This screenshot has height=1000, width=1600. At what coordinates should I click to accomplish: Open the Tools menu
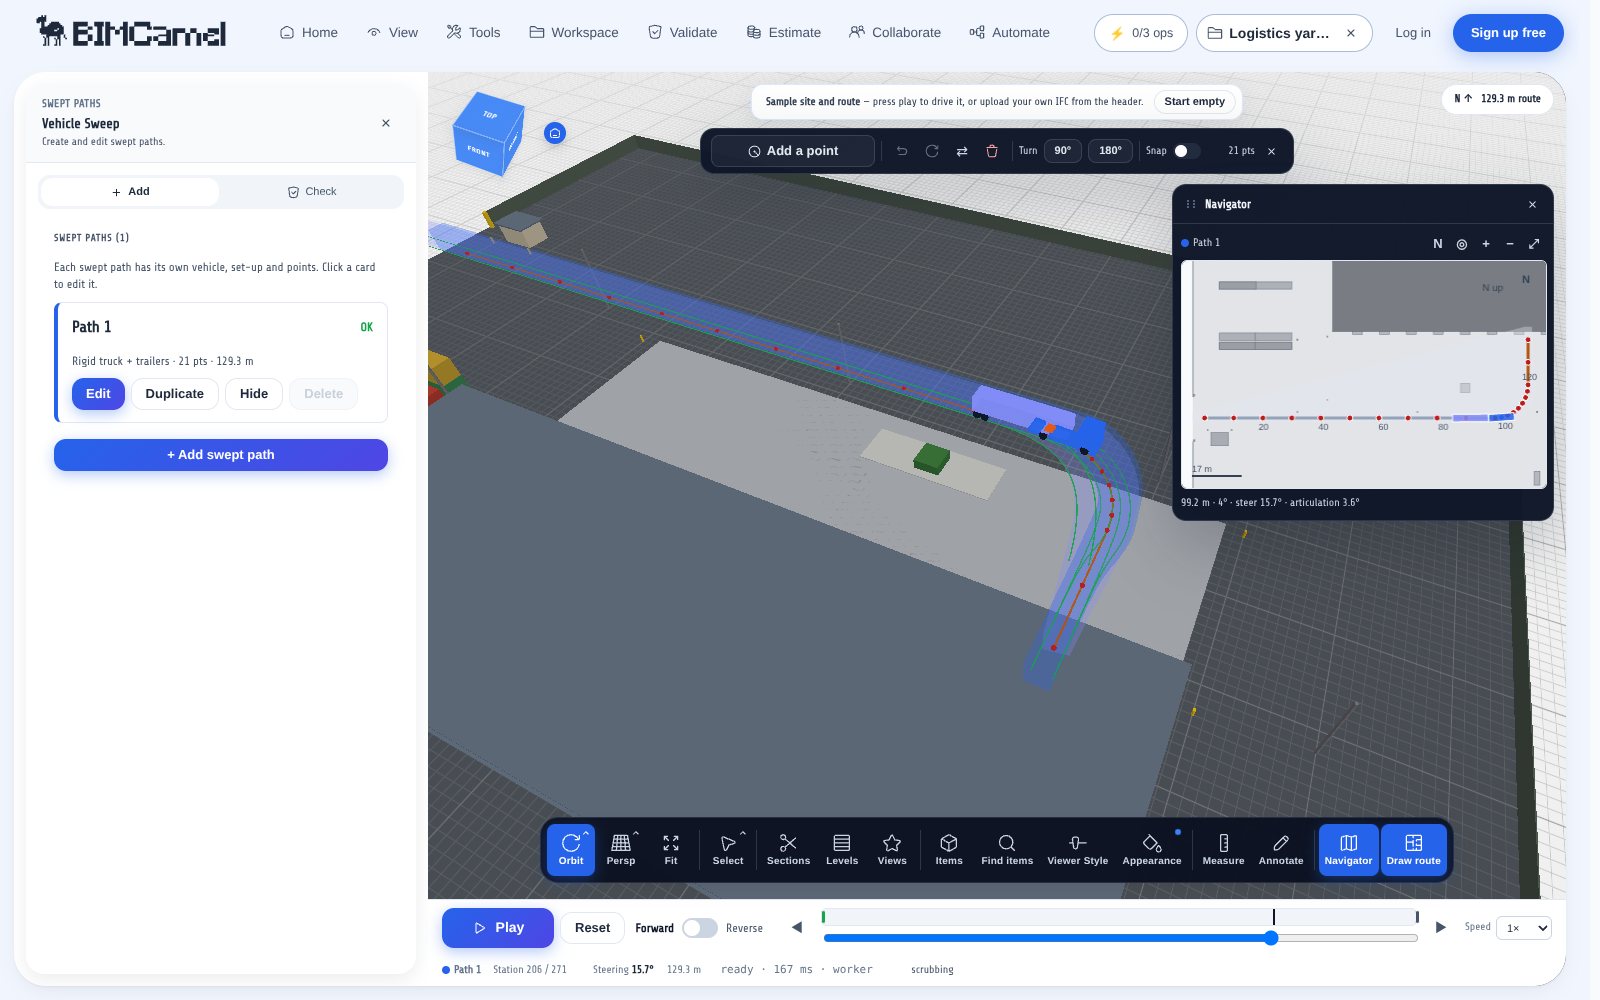(x=473, y=33)
